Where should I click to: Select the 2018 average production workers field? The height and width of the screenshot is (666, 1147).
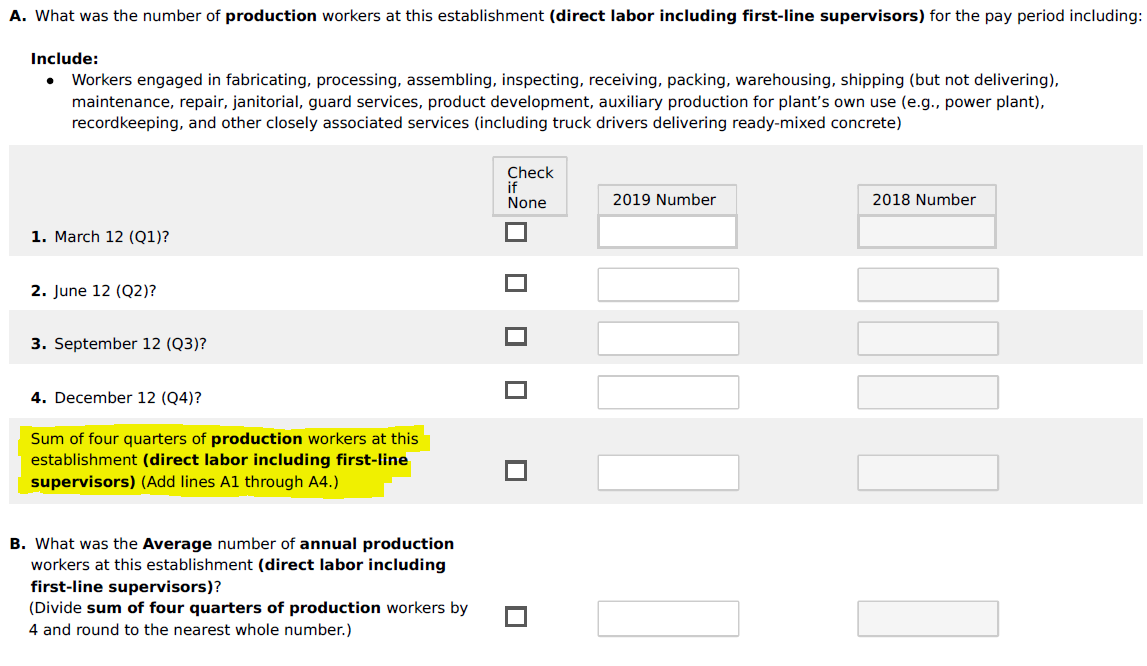[927, 618]
